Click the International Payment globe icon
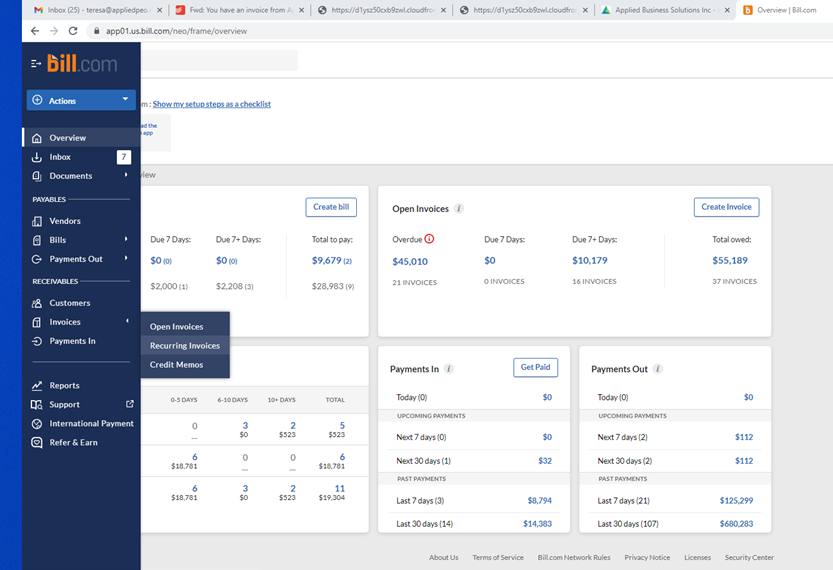 (x=37, y=423)
